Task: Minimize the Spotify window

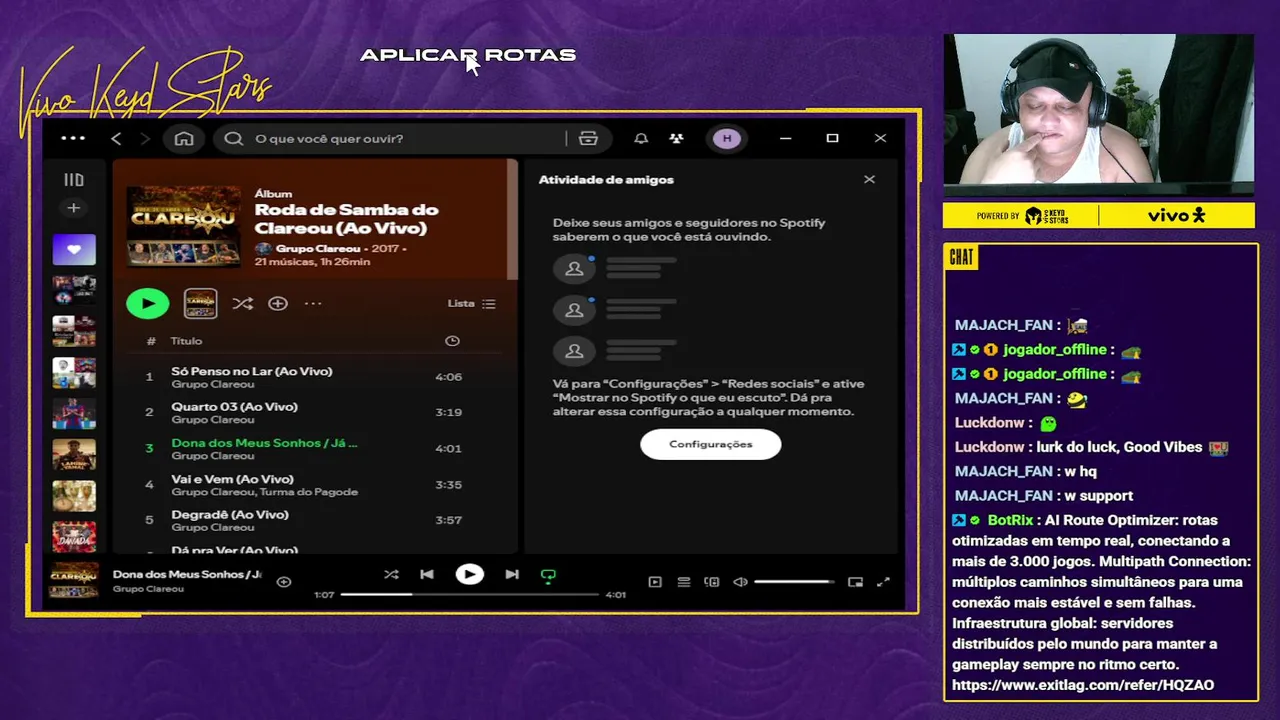Action: [785, 138]
